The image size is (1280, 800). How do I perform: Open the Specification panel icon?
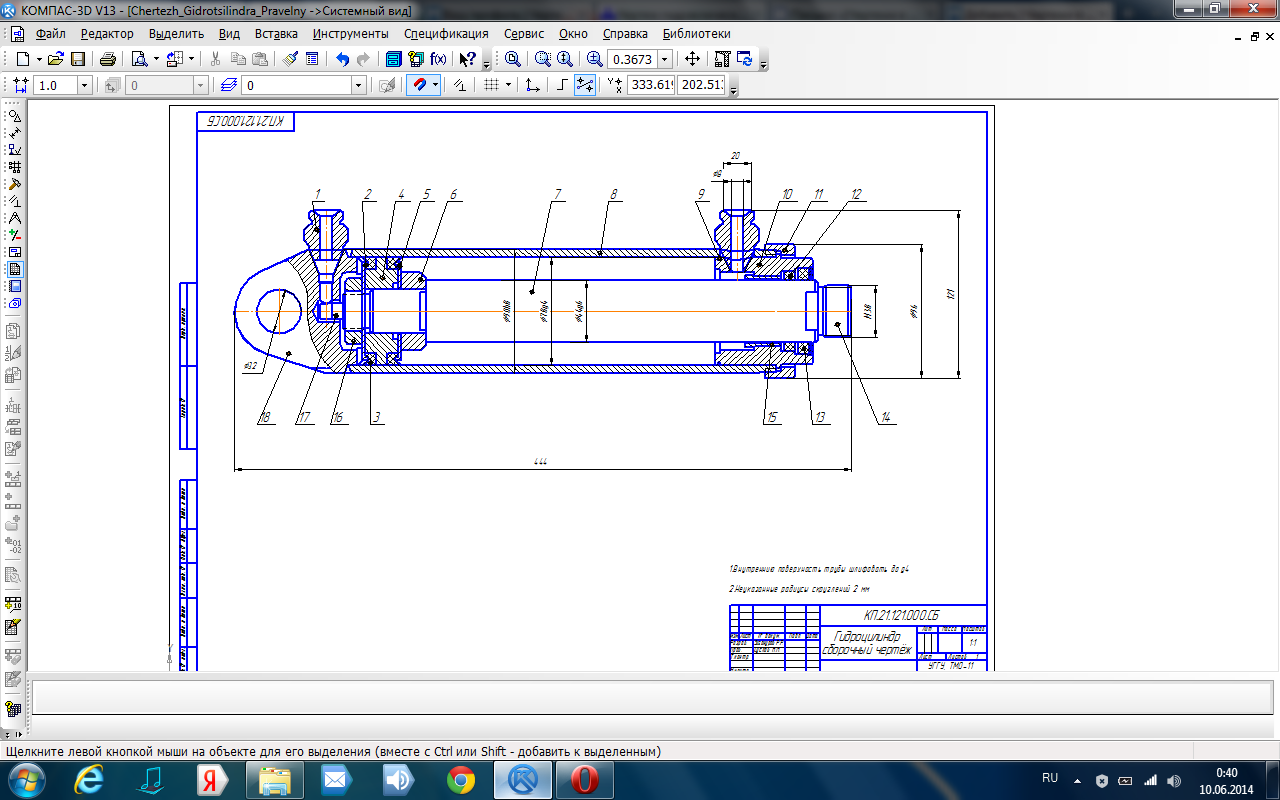(x=14, y=268)
